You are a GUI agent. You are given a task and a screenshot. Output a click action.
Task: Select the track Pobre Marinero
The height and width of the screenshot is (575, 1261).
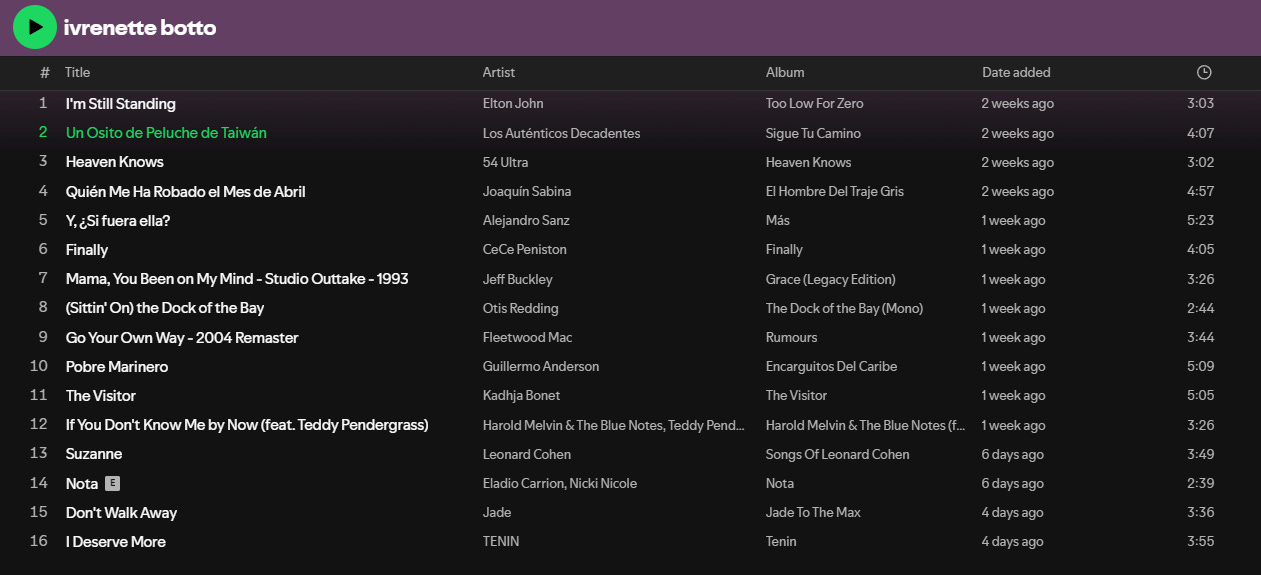click(117, 367)
